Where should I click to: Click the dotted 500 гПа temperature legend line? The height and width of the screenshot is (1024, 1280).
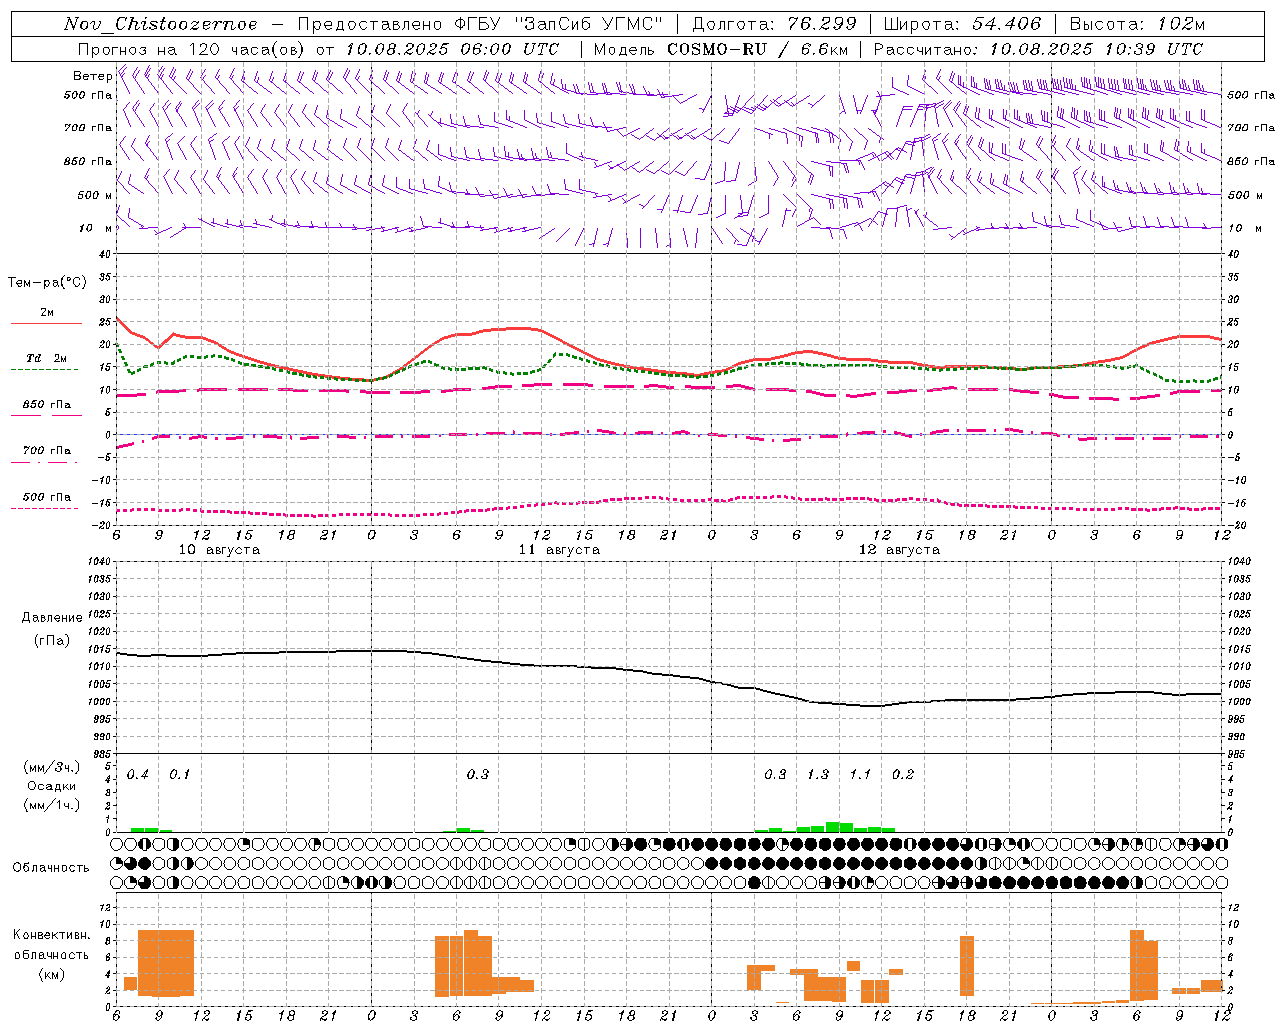44,508
